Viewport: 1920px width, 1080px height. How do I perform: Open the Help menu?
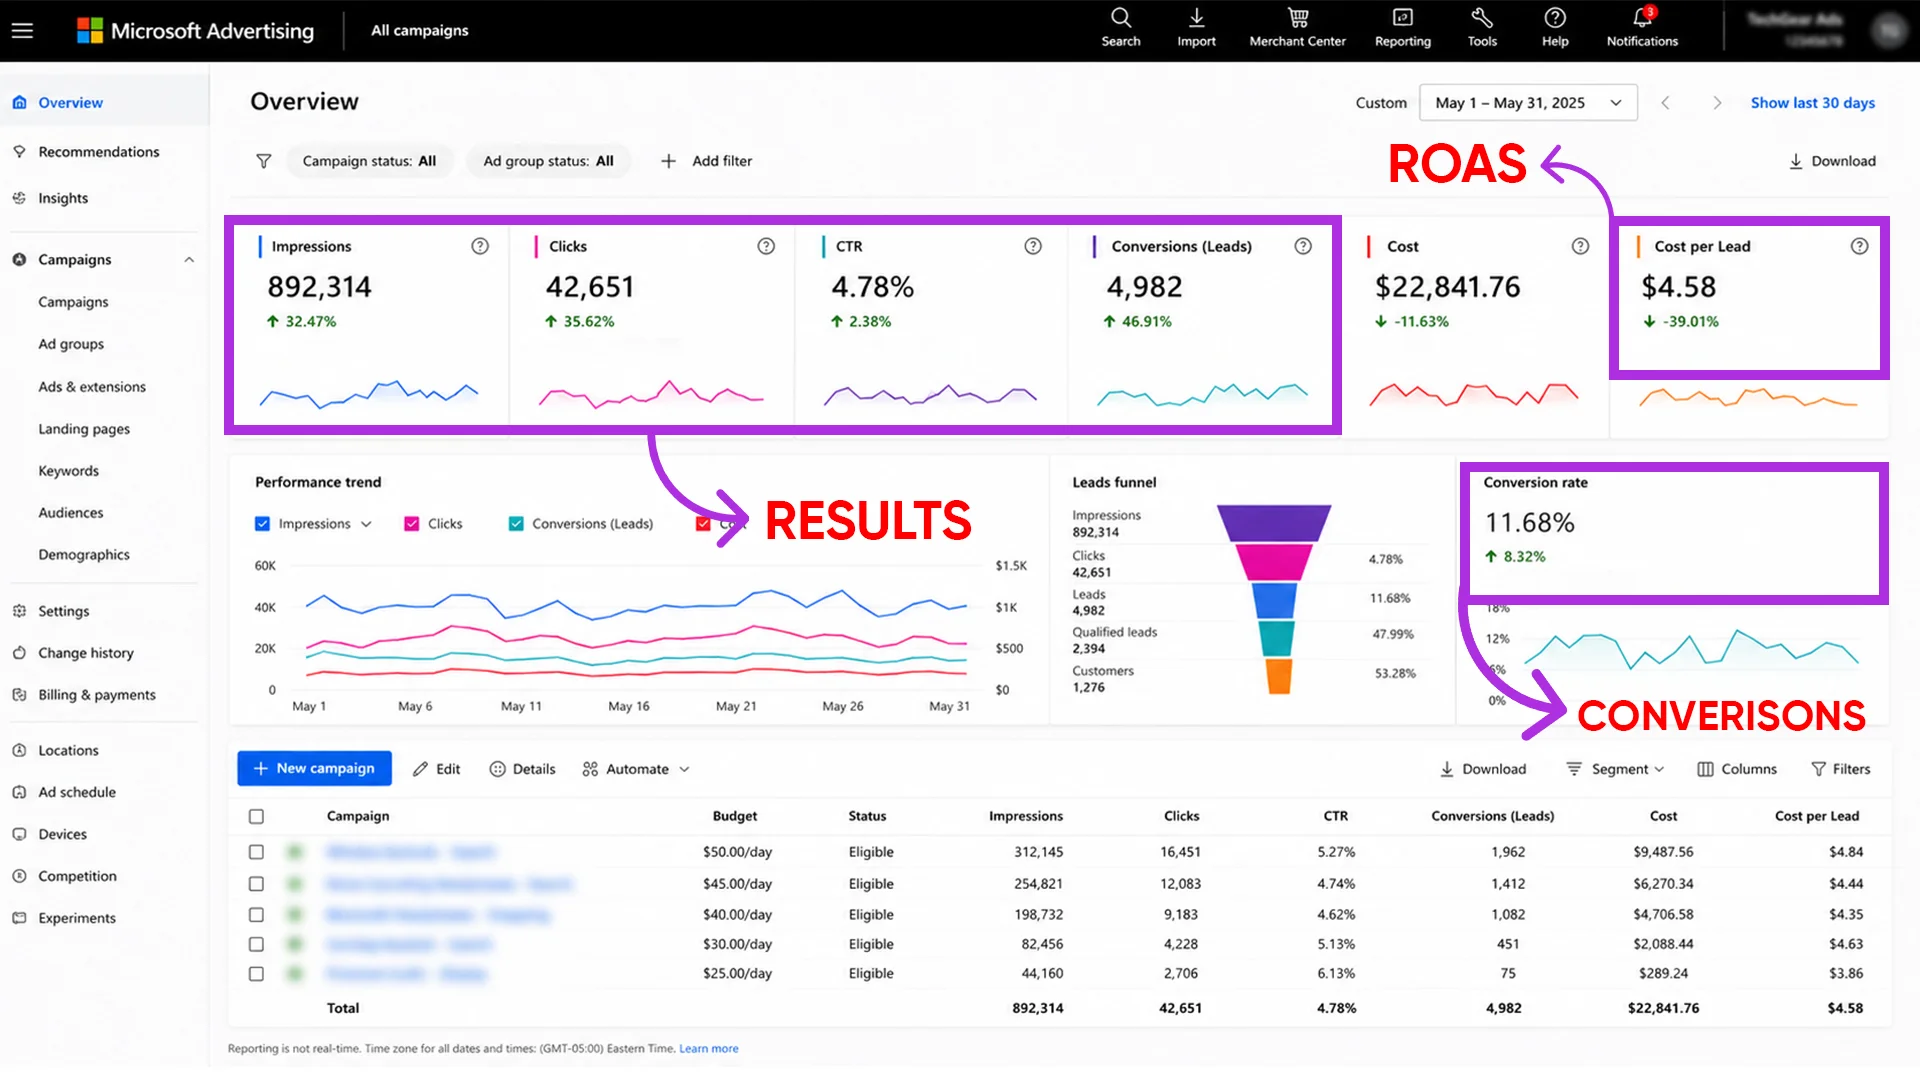(1554, 28)
